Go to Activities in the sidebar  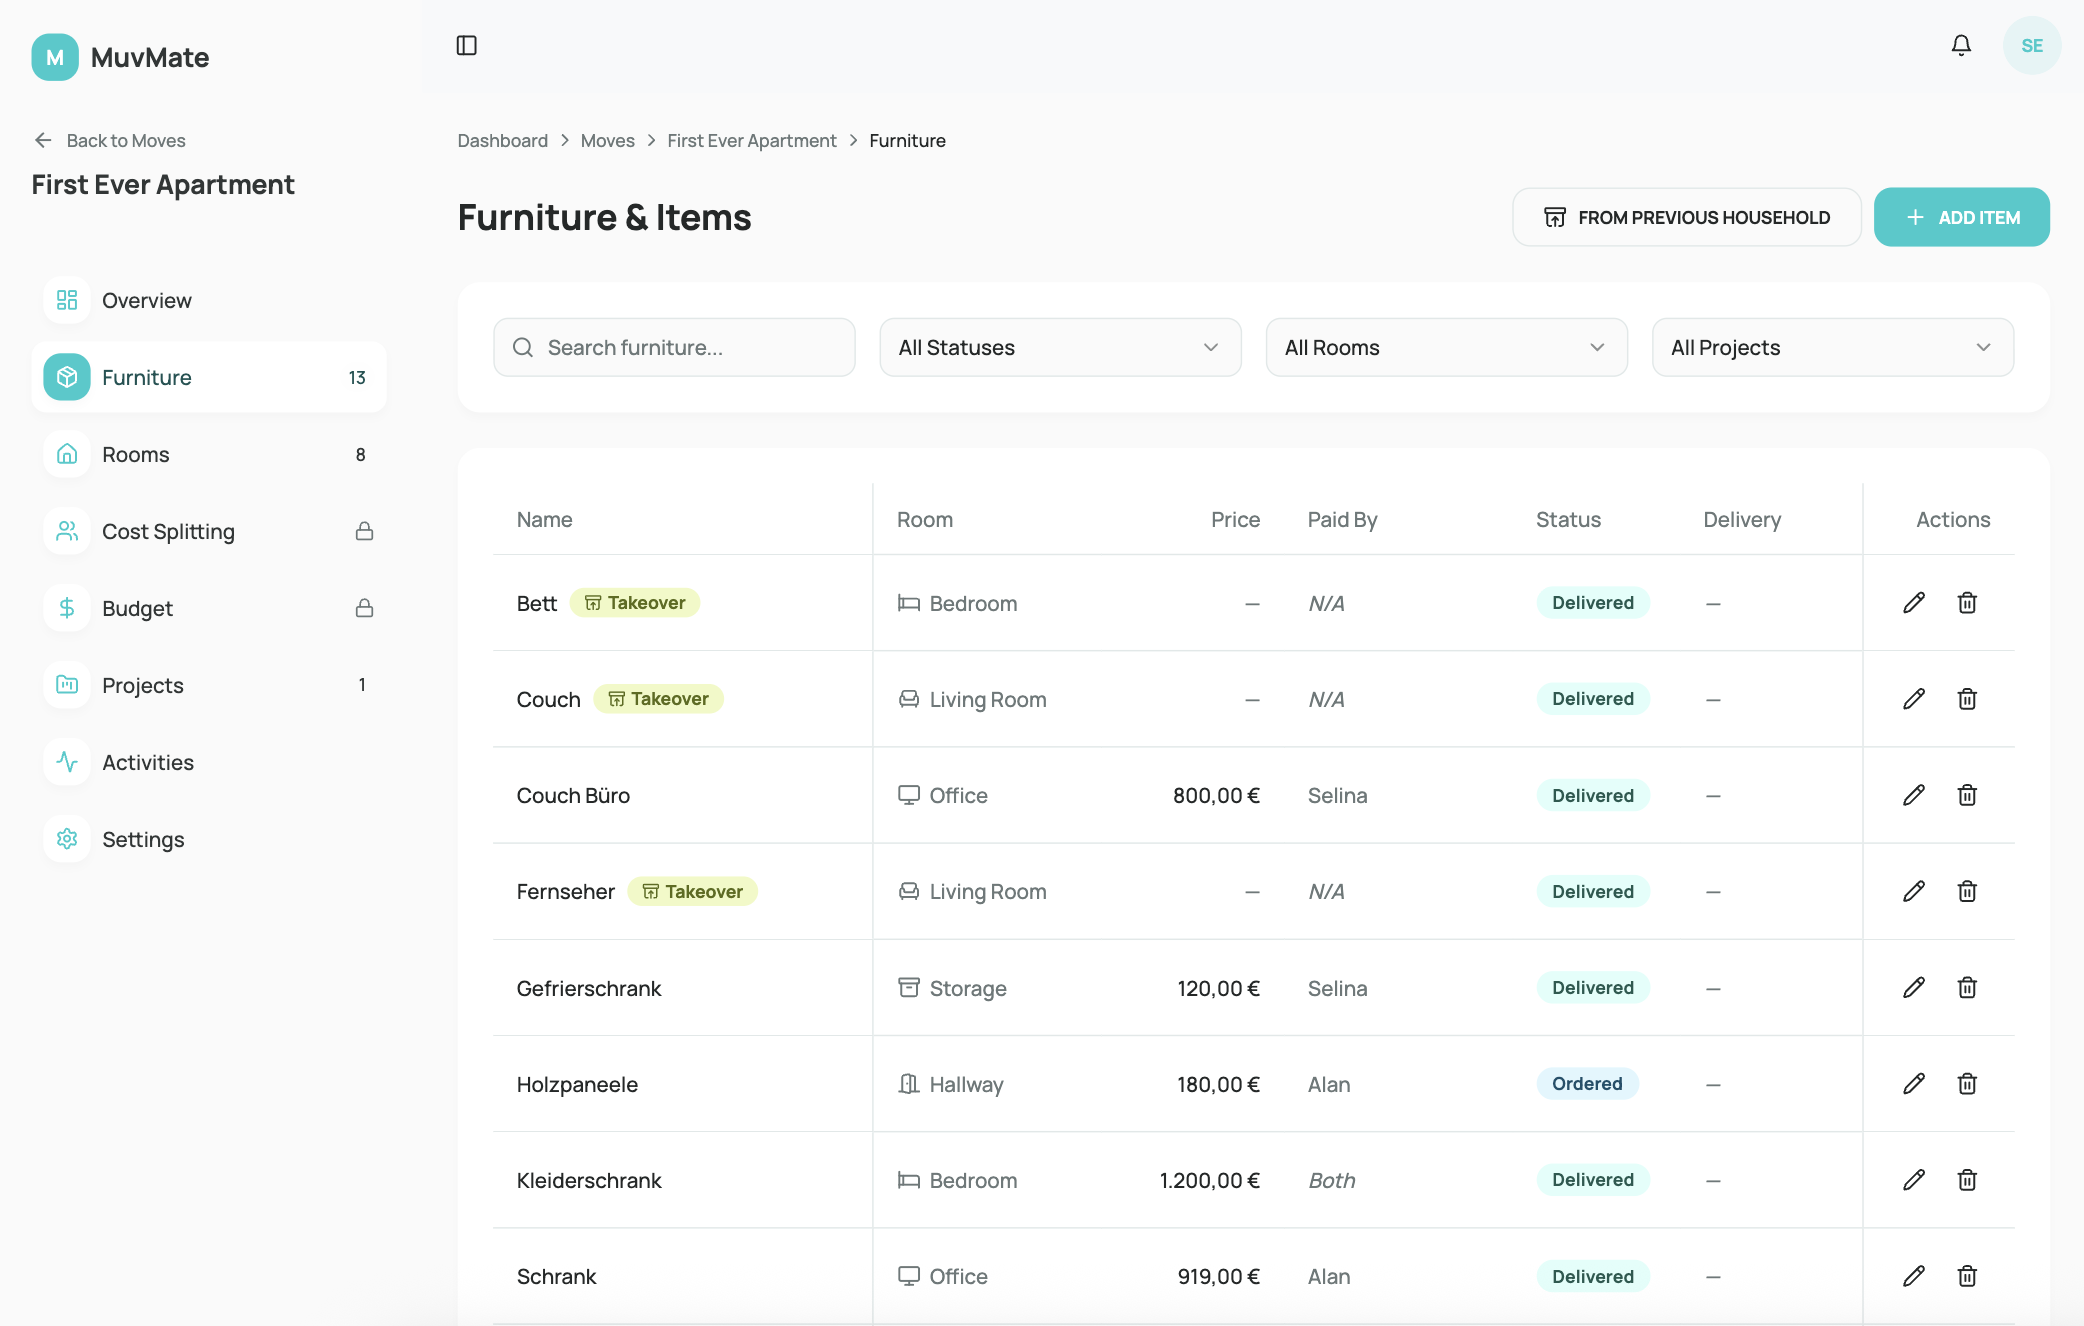(x=148, y=762)
